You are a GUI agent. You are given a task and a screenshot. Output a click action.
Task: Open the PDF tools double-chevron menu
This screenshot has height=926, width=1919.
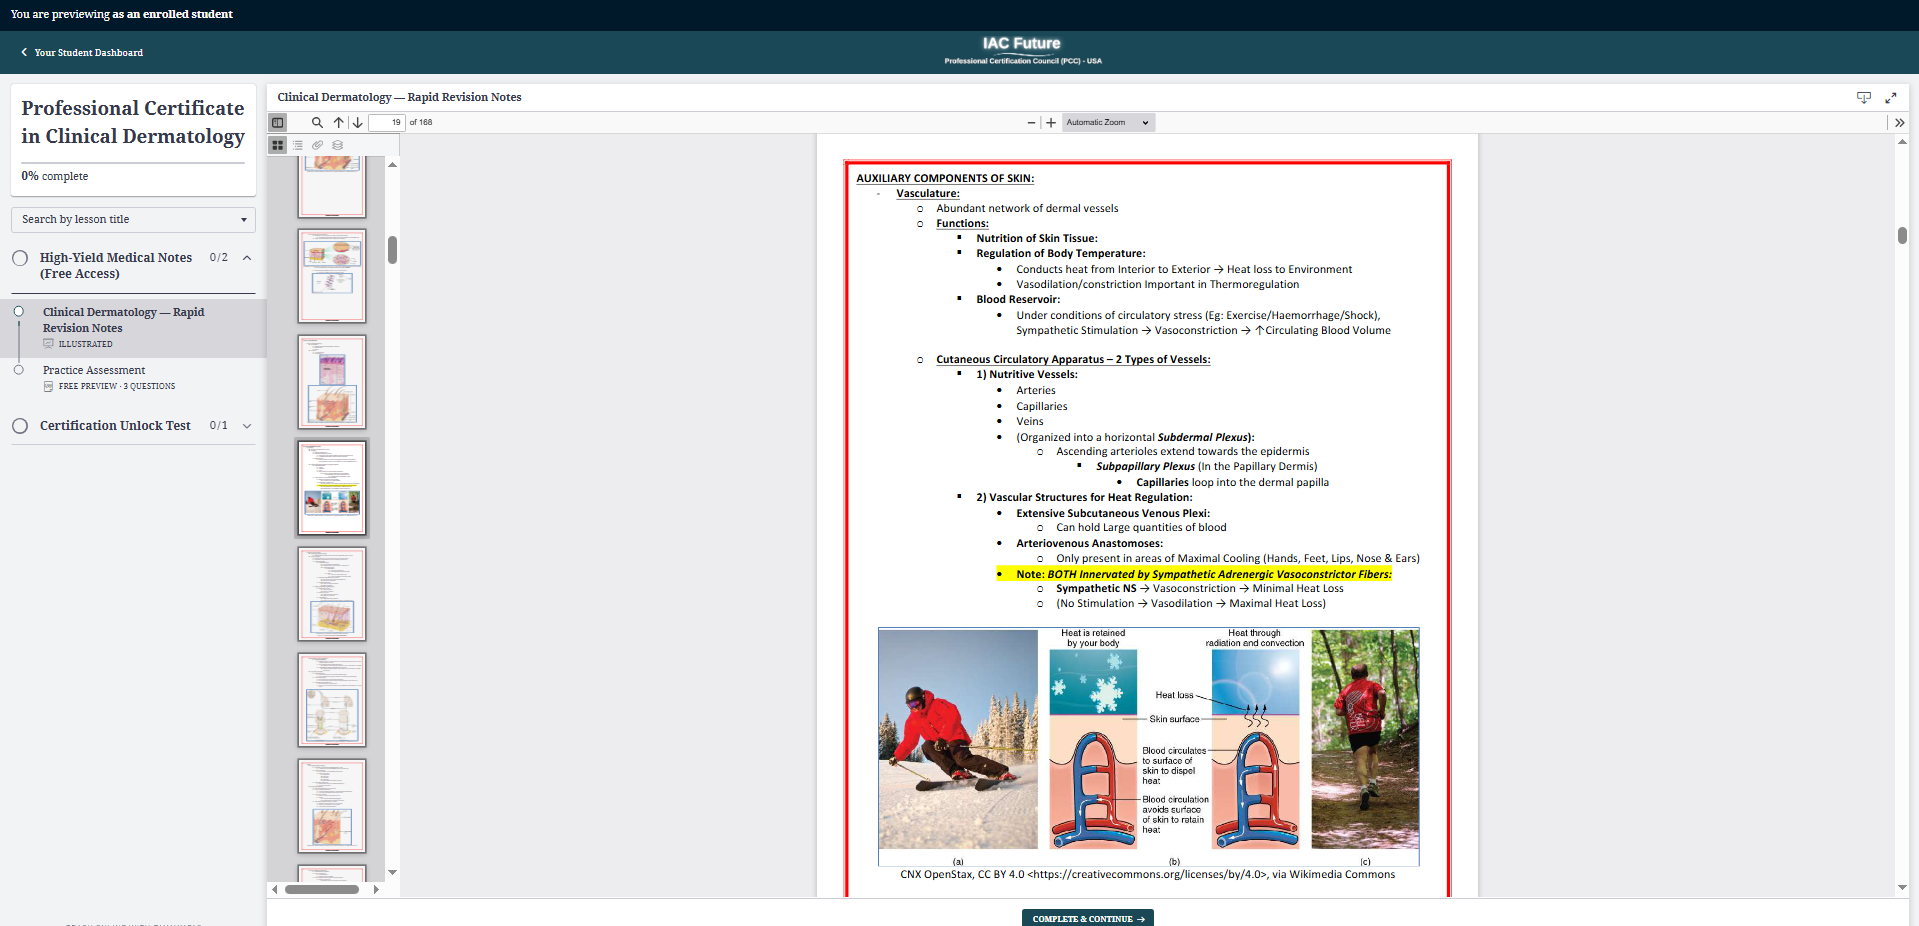pyautogui.click(x=1899, y=123)
